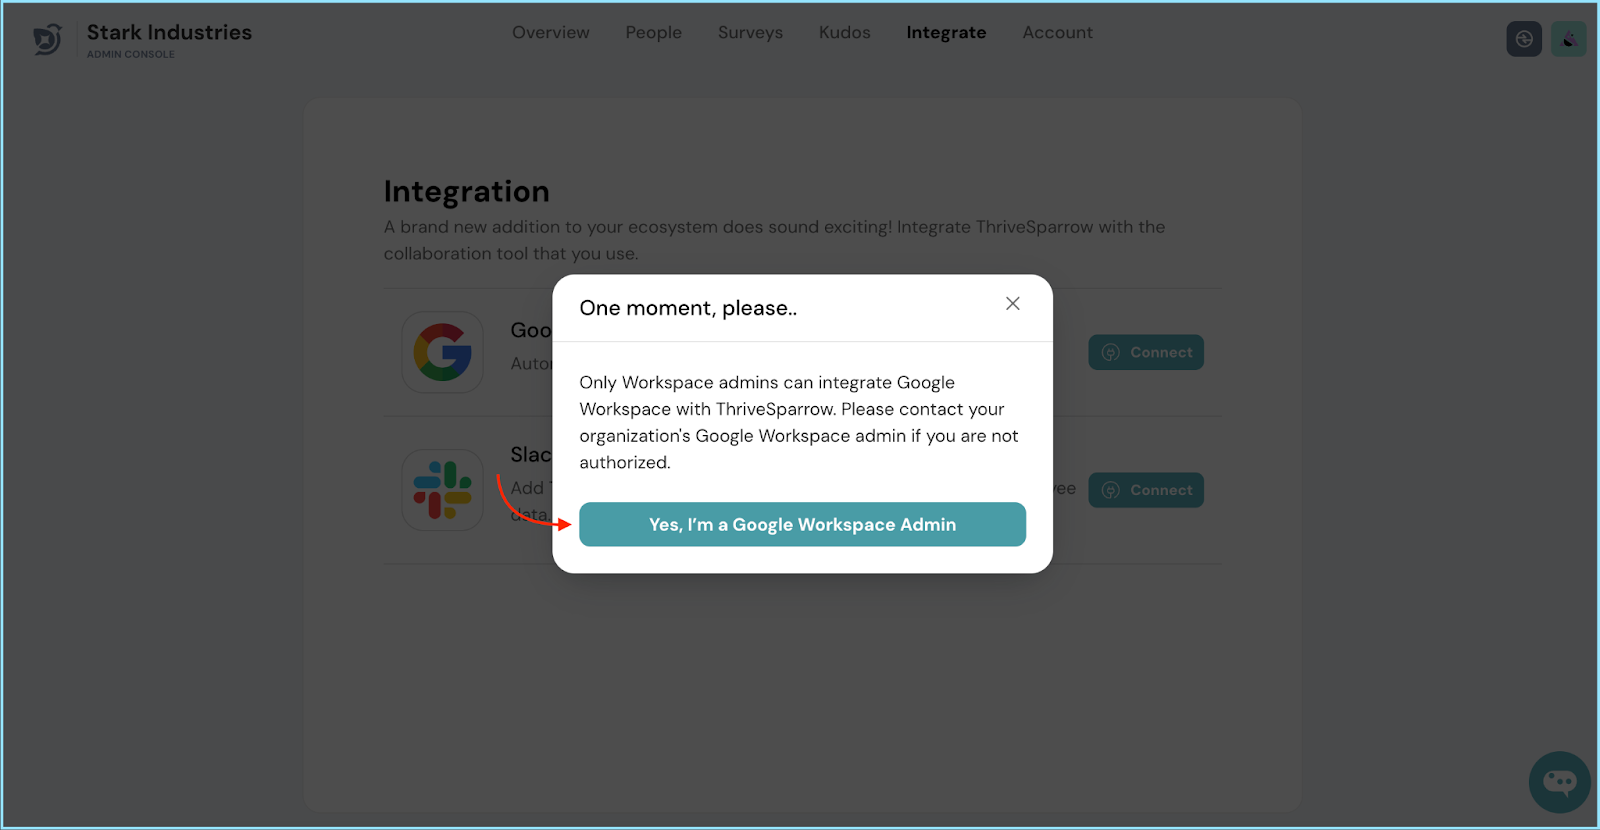Open the user avatar in top right

[1568, 39]
